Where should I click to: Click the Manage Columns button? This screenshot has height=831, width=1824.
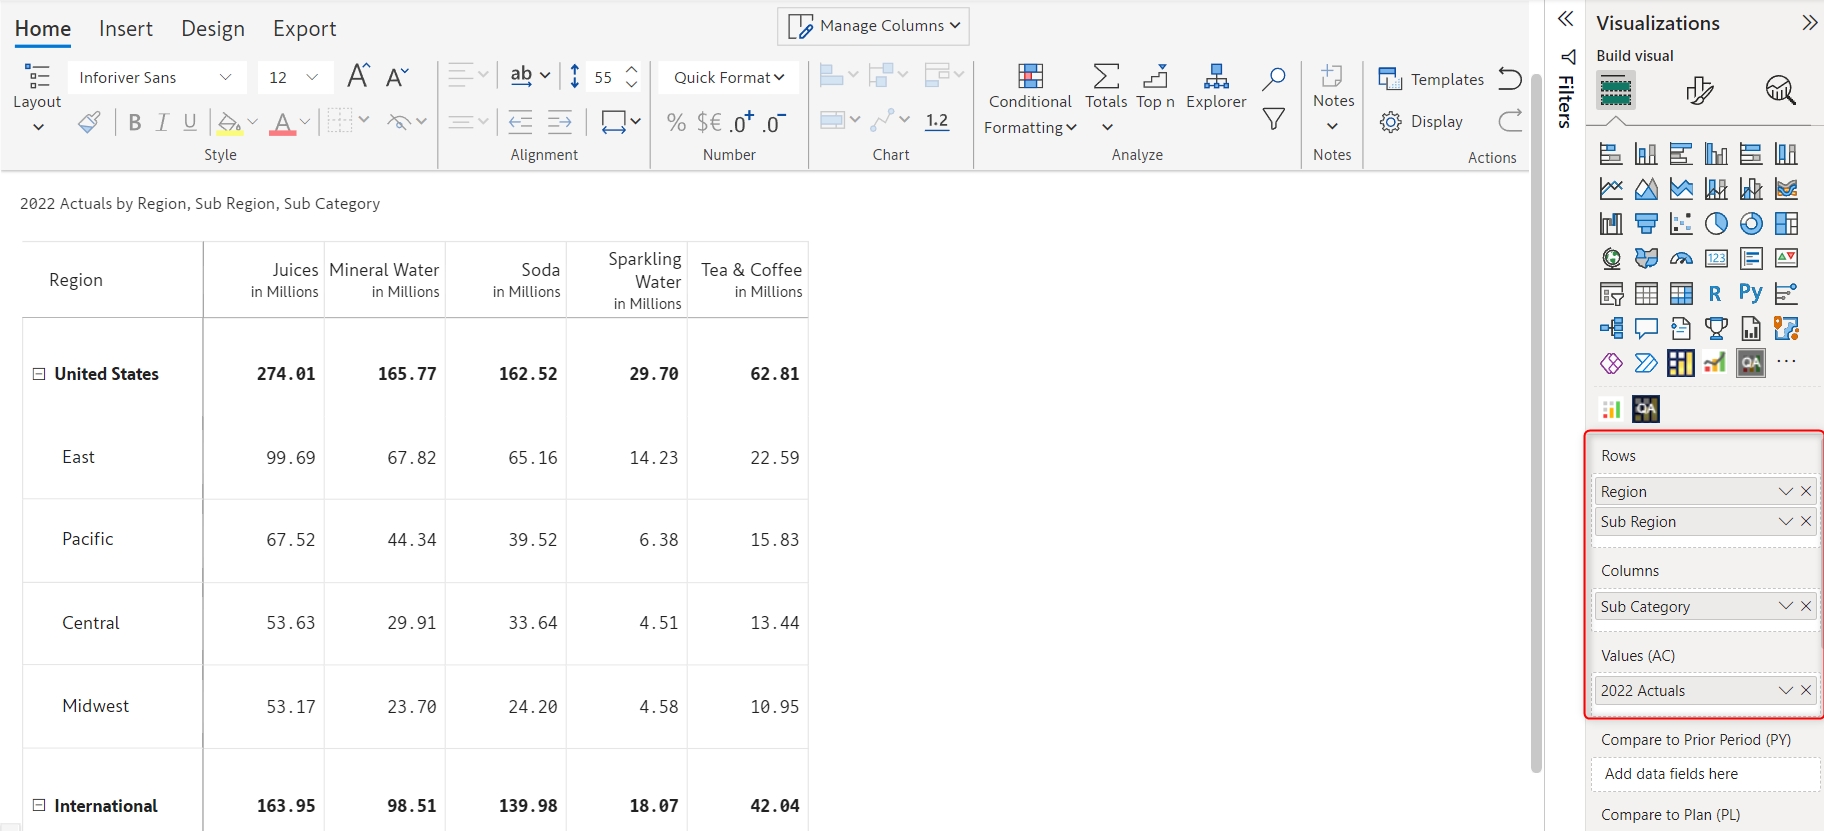(x=873, y=26)
